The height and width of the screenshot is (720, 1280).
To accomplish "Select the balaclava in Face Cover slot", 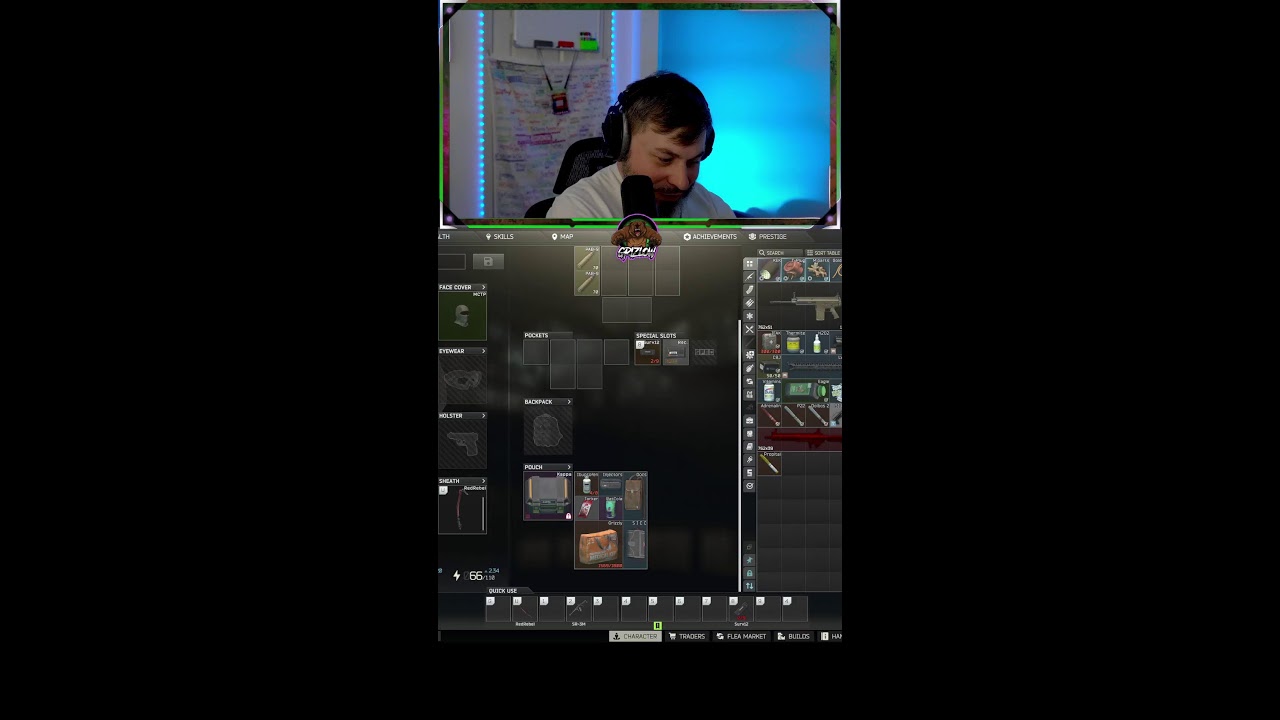I will tap(462, 316).
